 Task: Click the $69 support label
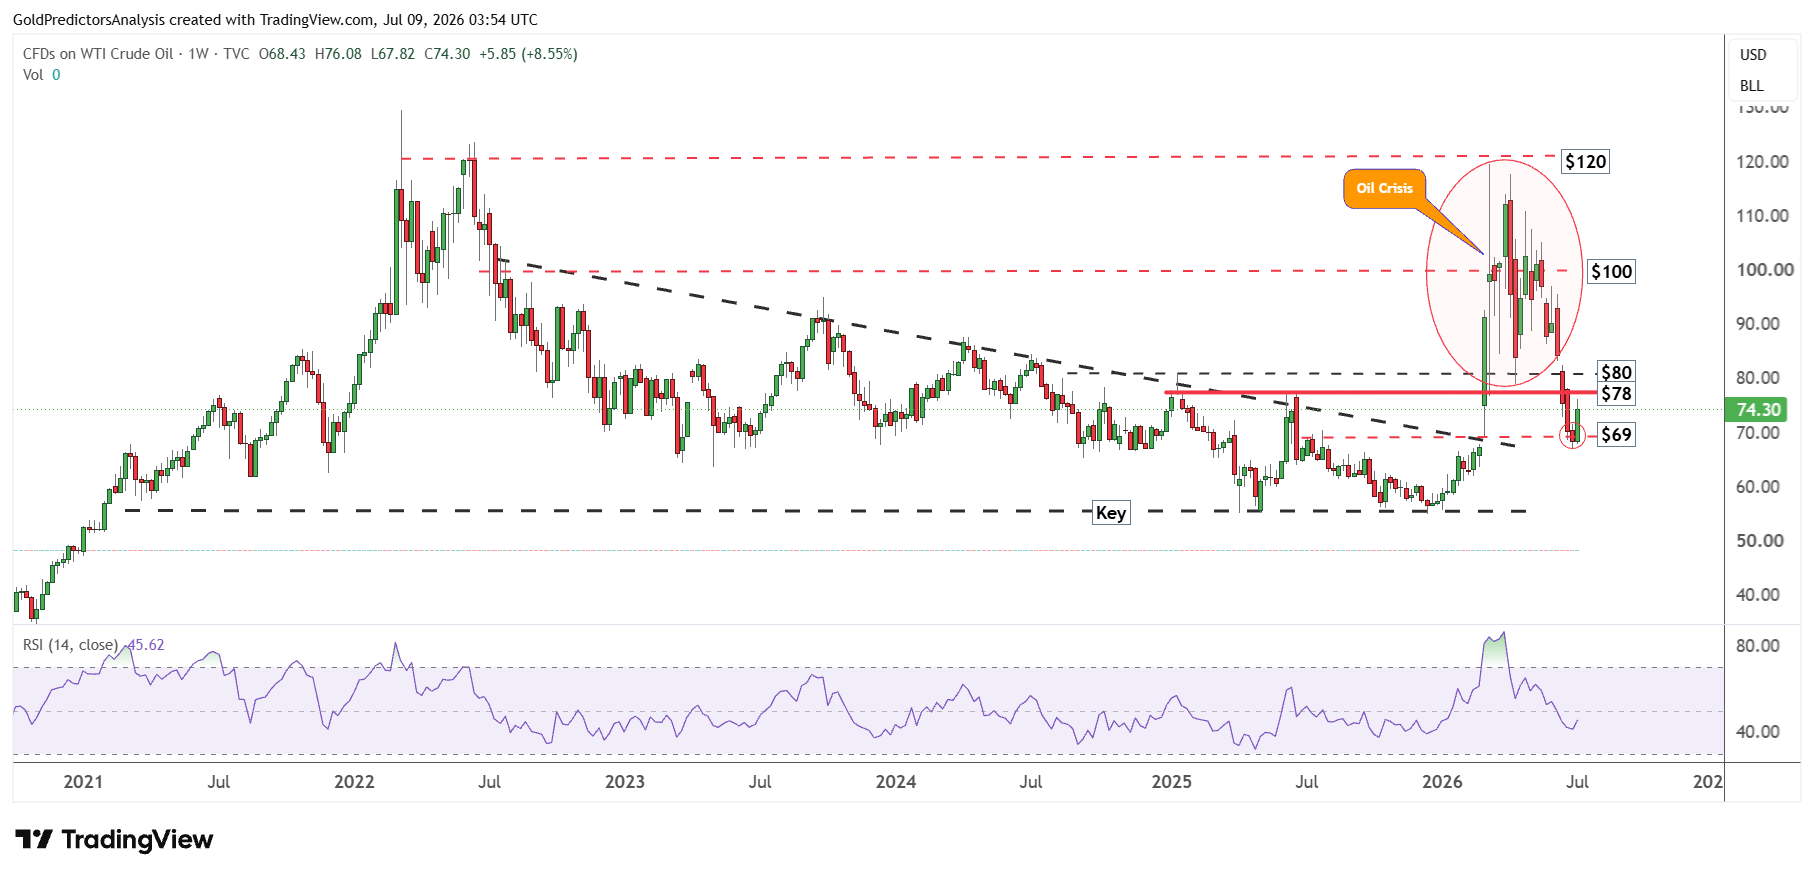[1616, 435]
